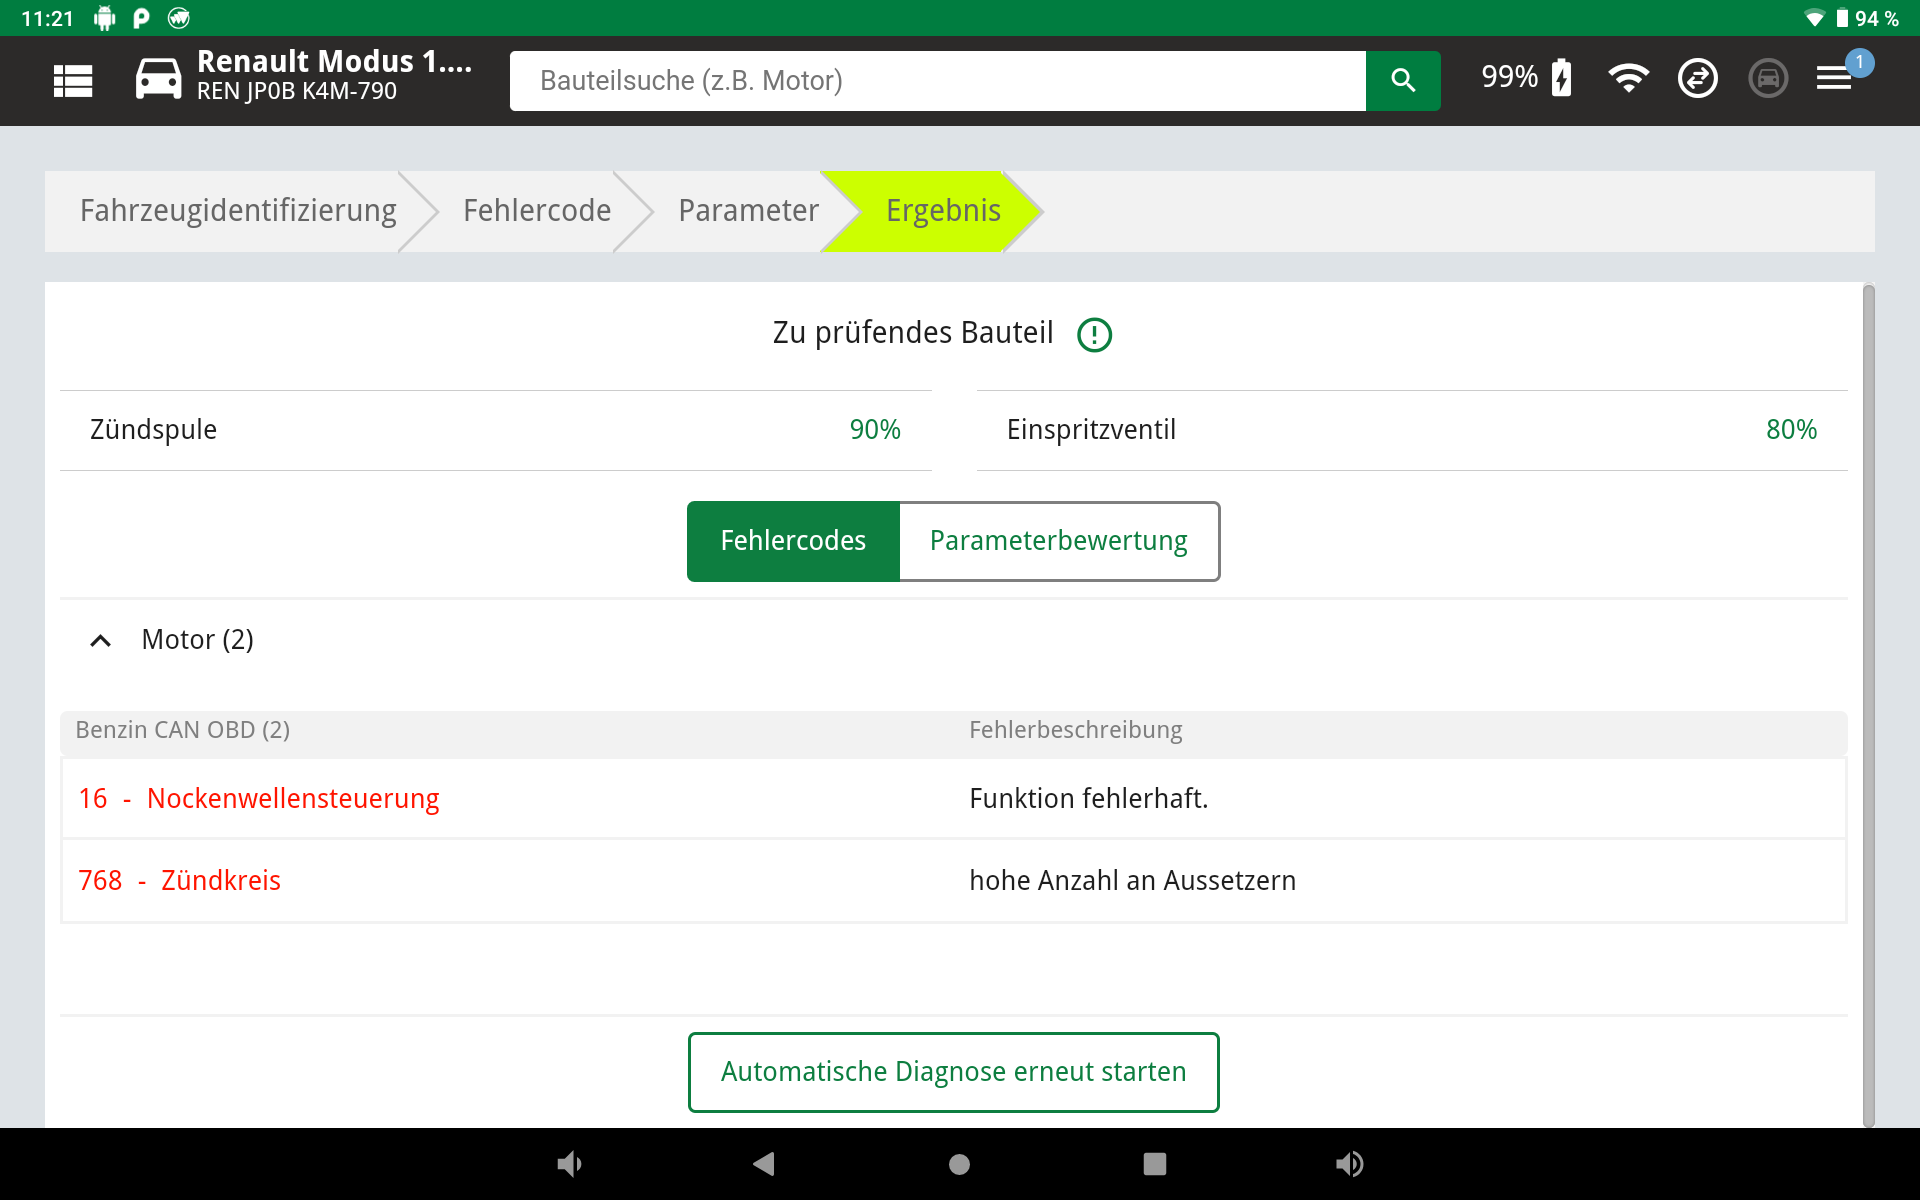Screen dimensions: 1920x1200
Task: Click the car vehicle selection icon
Action: click(158, 79)
